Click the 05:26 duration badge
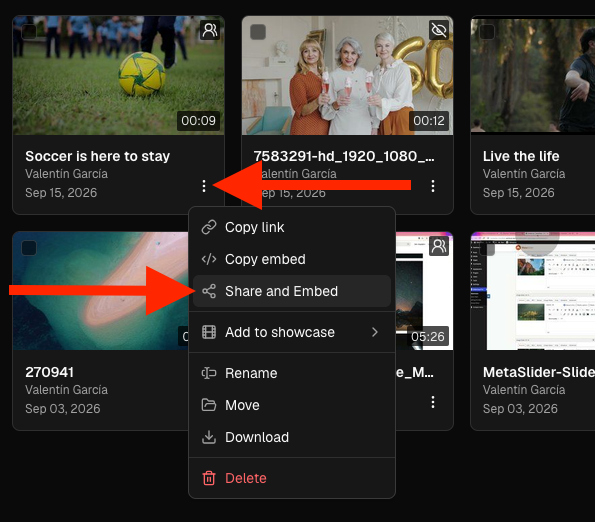The width and height of the screenshot is (595, 522). point(428,336)
